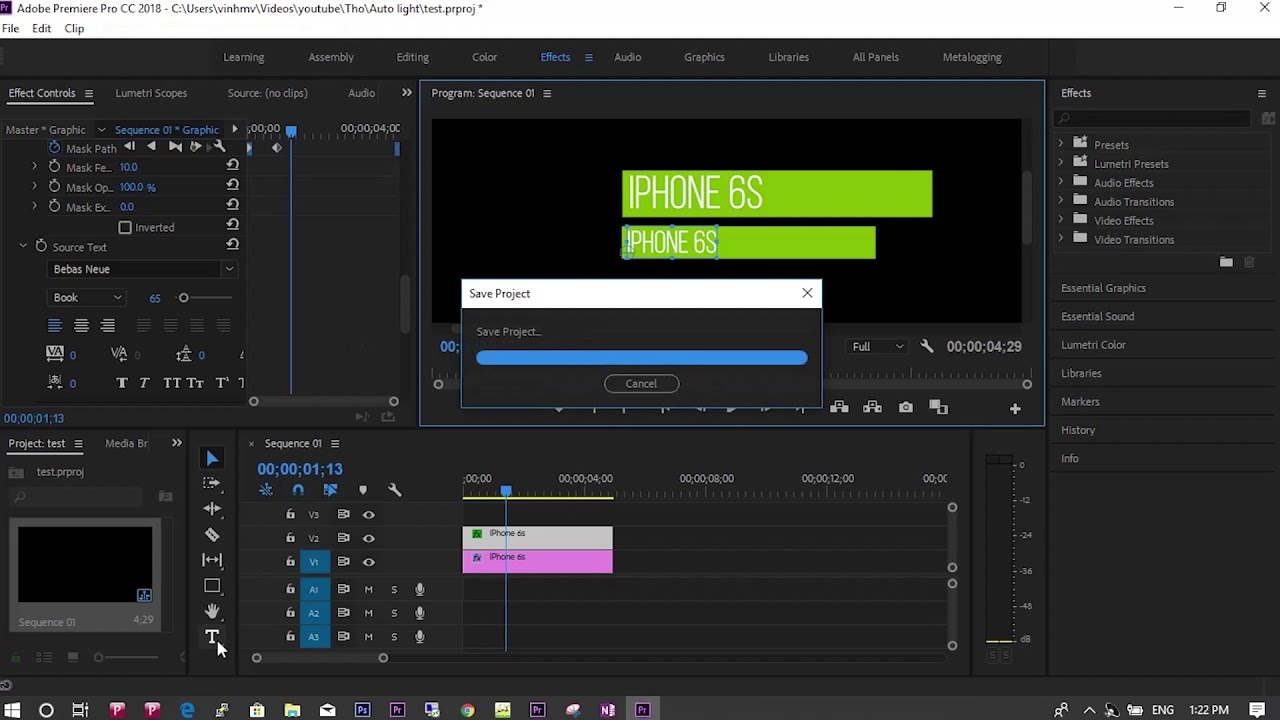Select the Rectangle shape tool
Viewport: 1280px width, 720px height.
[212, 586]
